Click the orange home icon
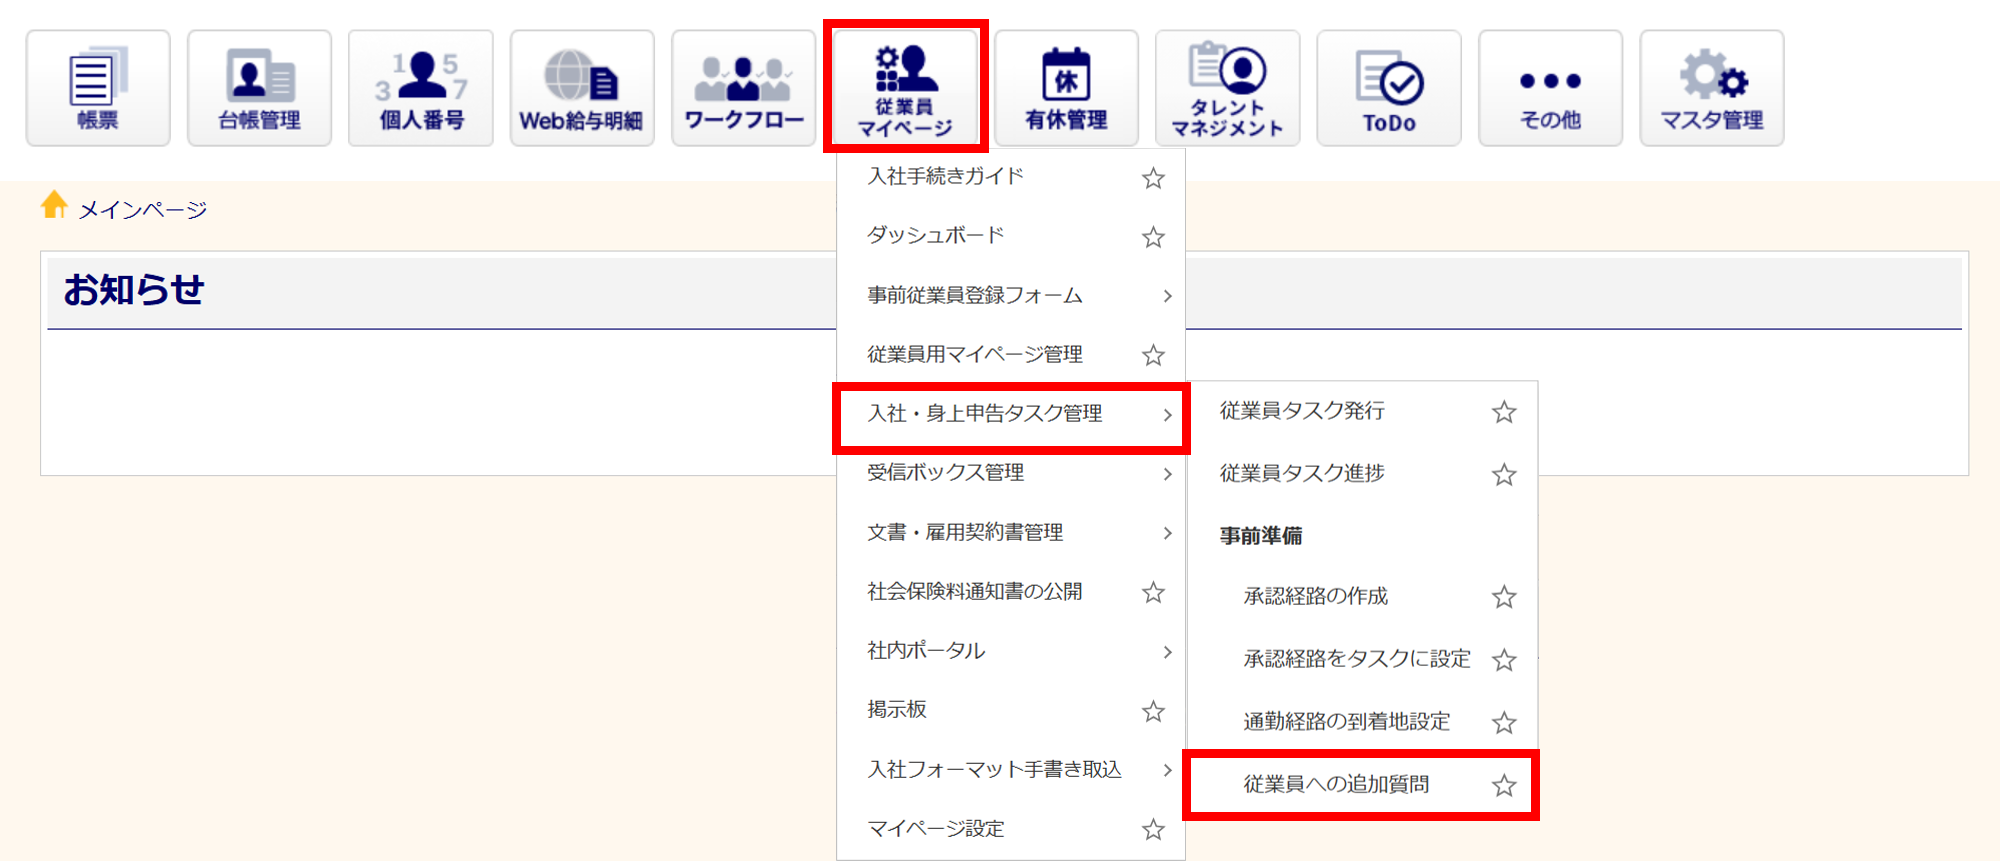Image resolution: width=2000 pixels, height=861 pixels. pyautogui.click(x=54, y=205)
